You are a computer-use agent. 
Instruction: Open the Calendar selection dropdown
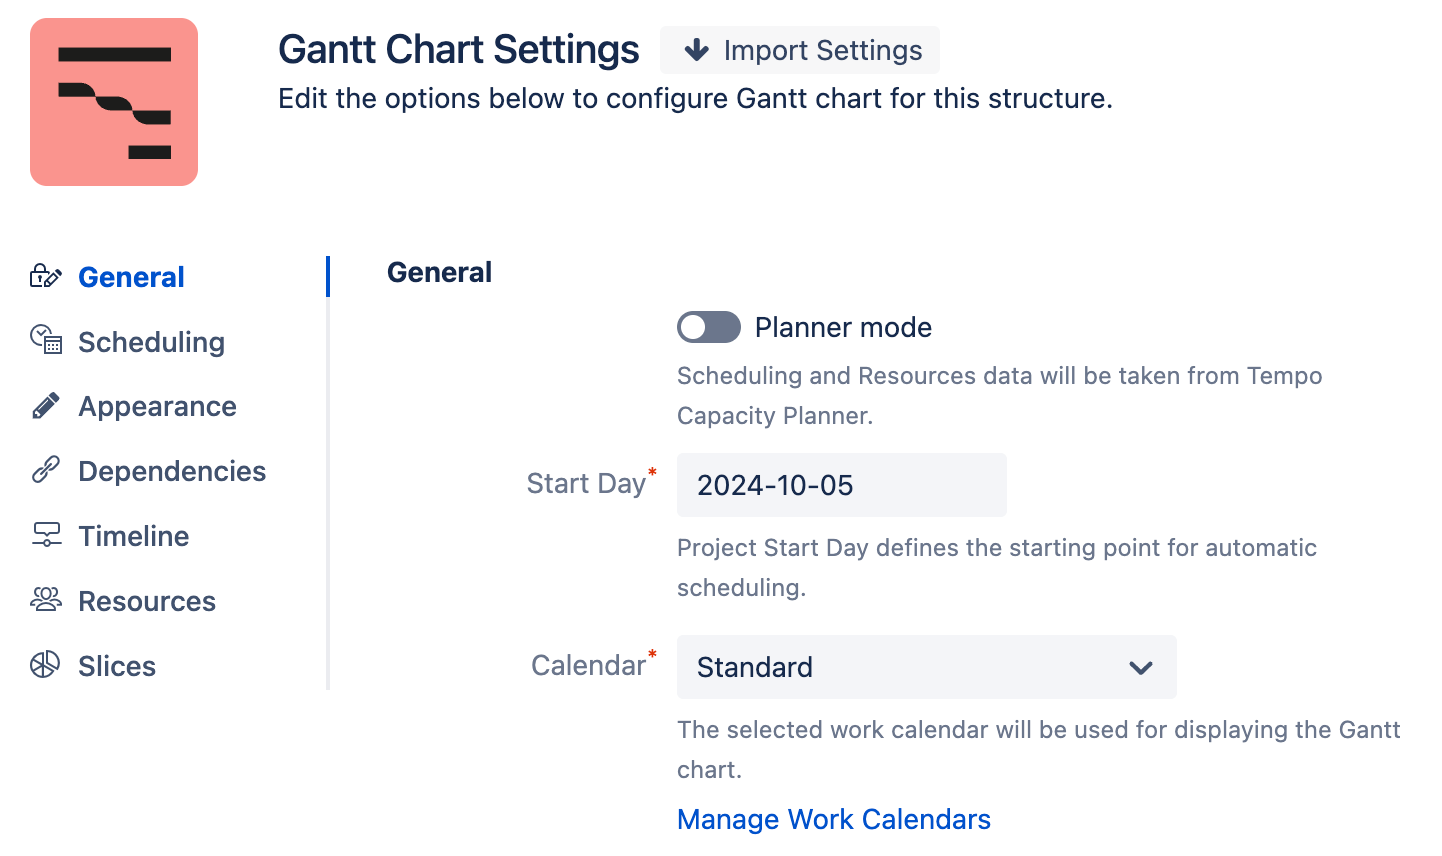926,667
